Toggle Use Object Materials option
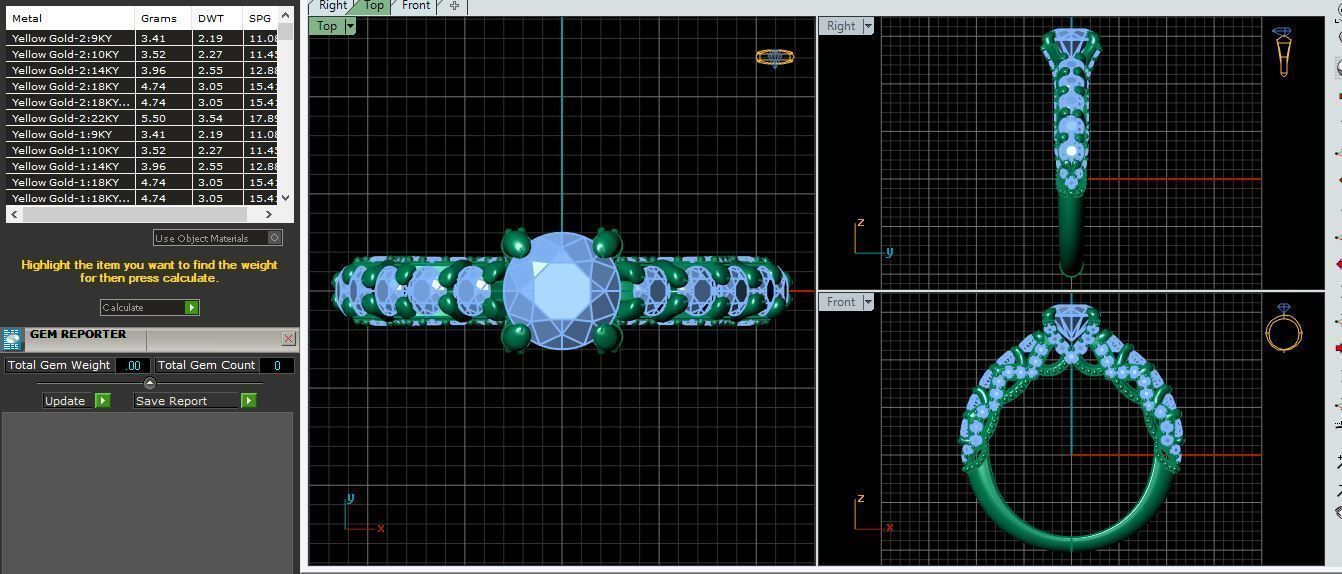This screenshot has width=1342, height=574. point(218,238)
